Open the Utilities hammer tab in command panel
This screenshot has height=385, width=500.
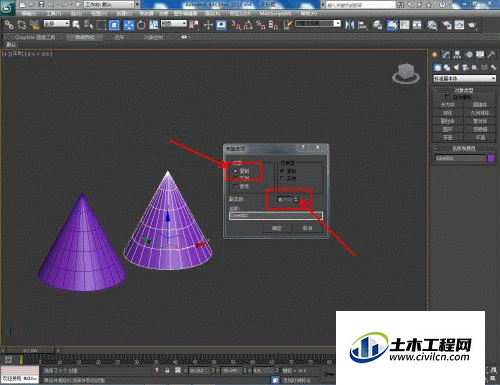coord(491,54)
